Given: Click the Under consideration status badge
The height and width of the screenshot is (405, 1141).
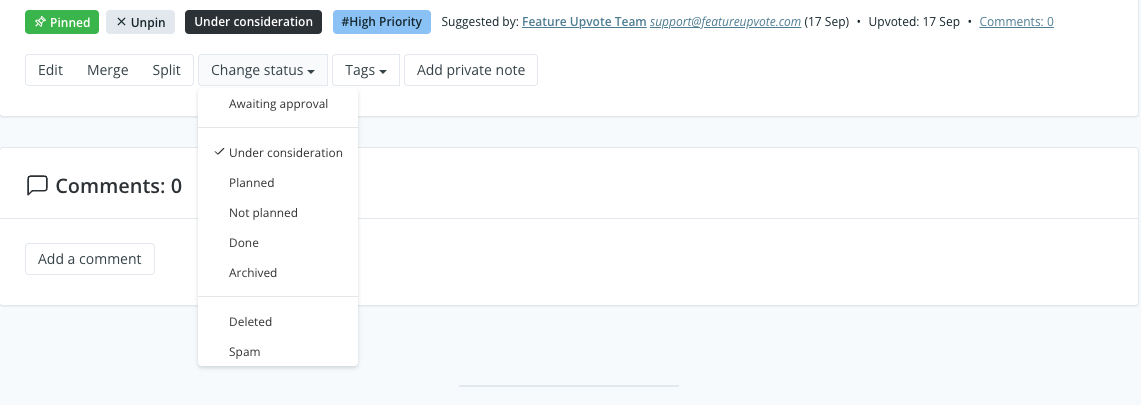Looking at the screenshot, I should click(x=253, y=22).
